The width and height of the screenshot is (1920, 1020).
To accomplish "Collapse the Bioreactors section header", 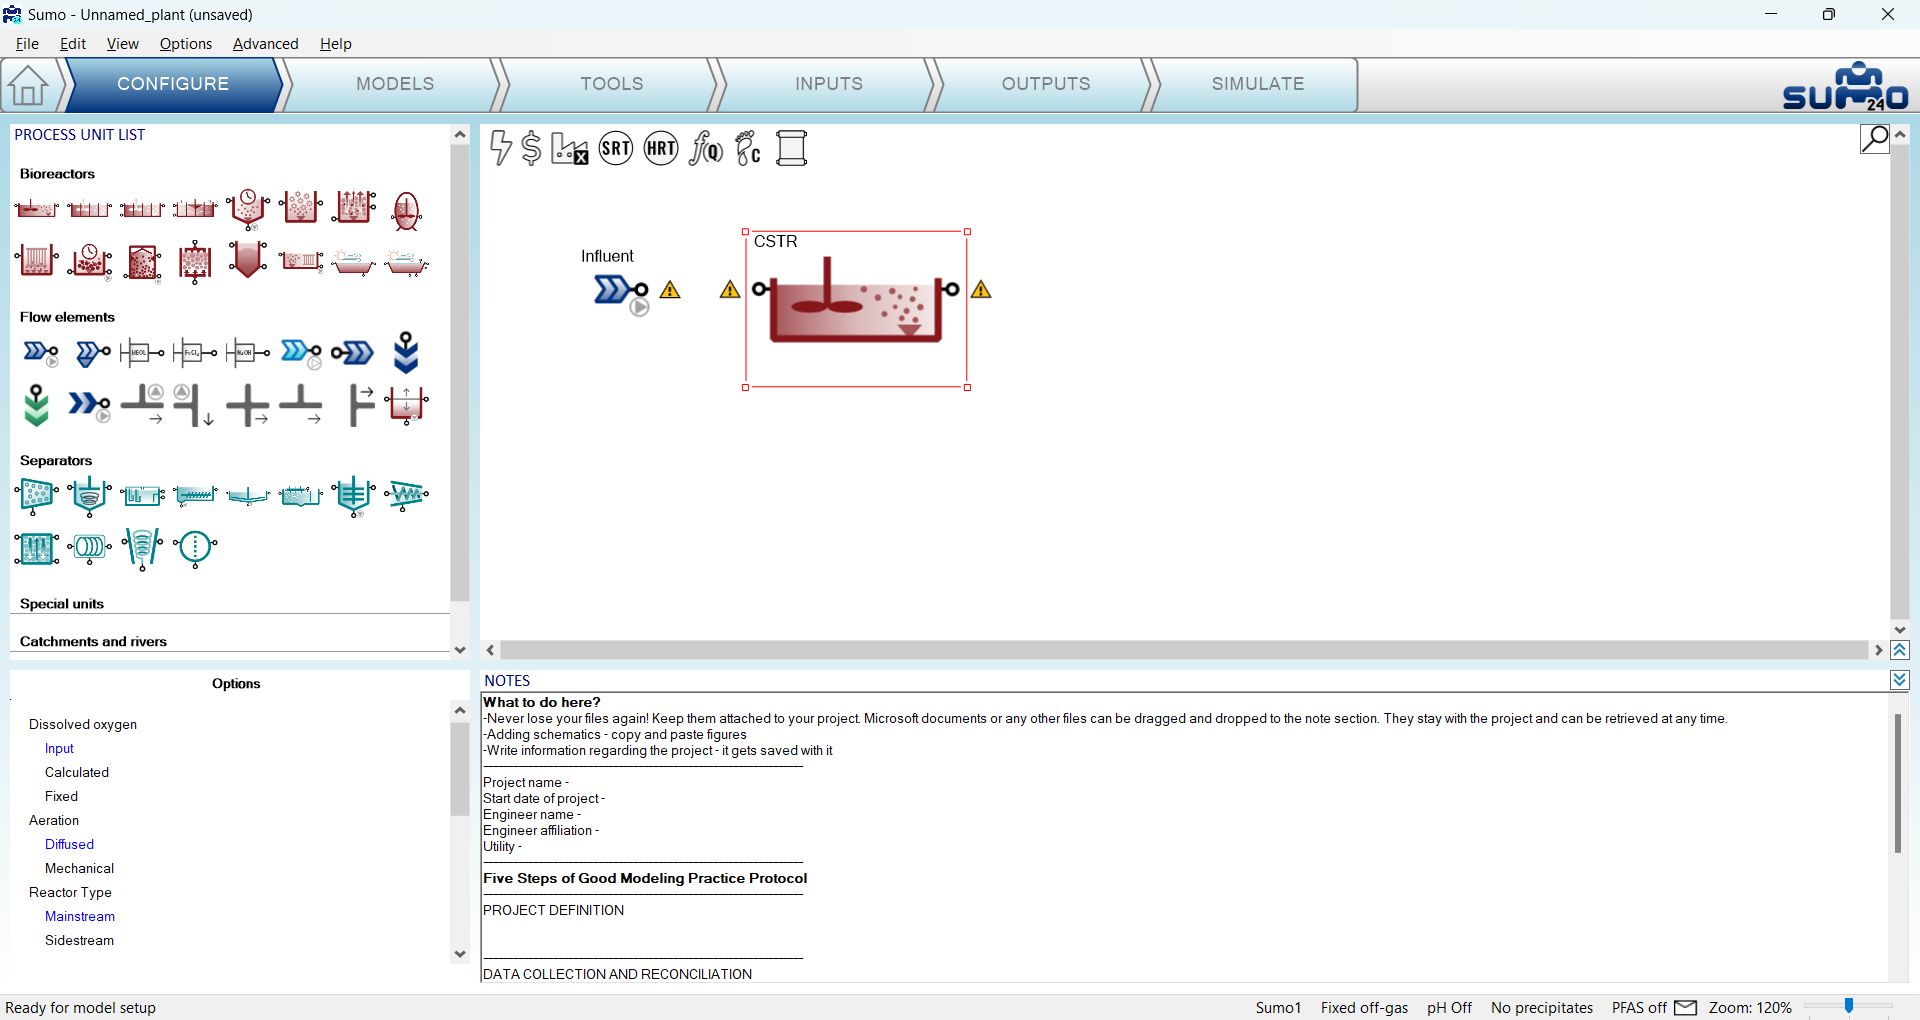I will coord(57,174).
